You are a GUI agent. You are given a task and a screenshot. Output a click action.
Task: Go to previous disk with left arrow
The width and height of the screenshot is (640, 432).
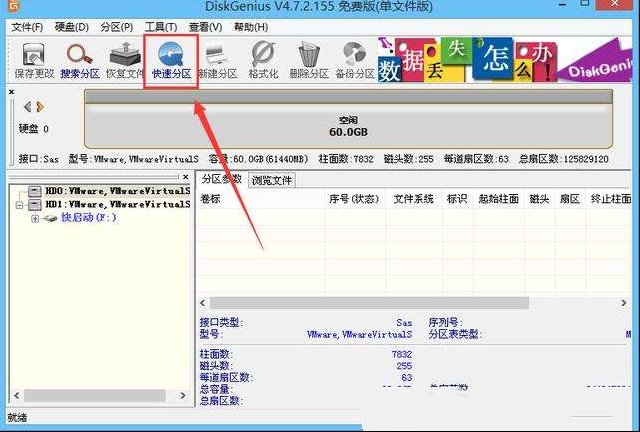[28, 107]
